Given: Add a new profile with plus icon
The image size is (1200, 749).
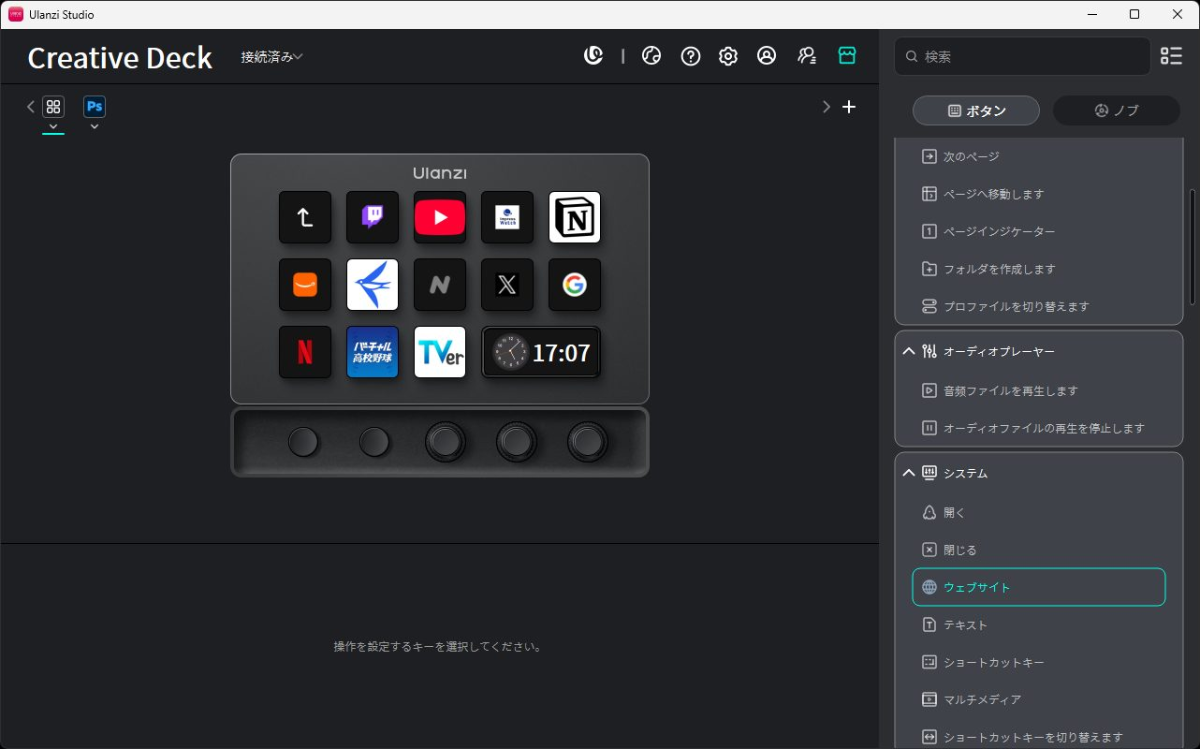Looking at the screenshot, I should [x=849, y=107].
